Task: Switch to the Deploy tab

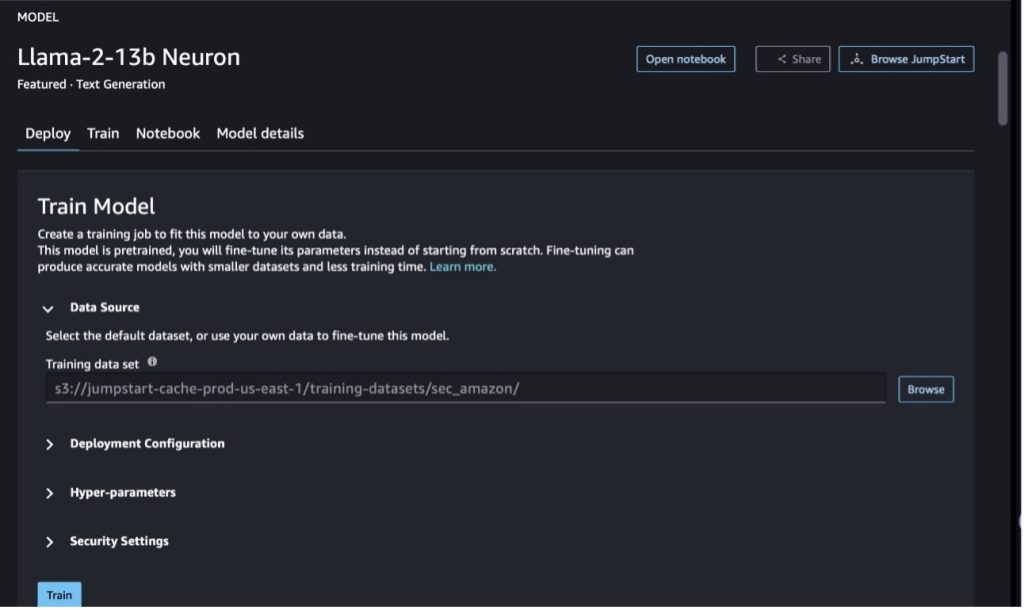Action: pos(48,134)
